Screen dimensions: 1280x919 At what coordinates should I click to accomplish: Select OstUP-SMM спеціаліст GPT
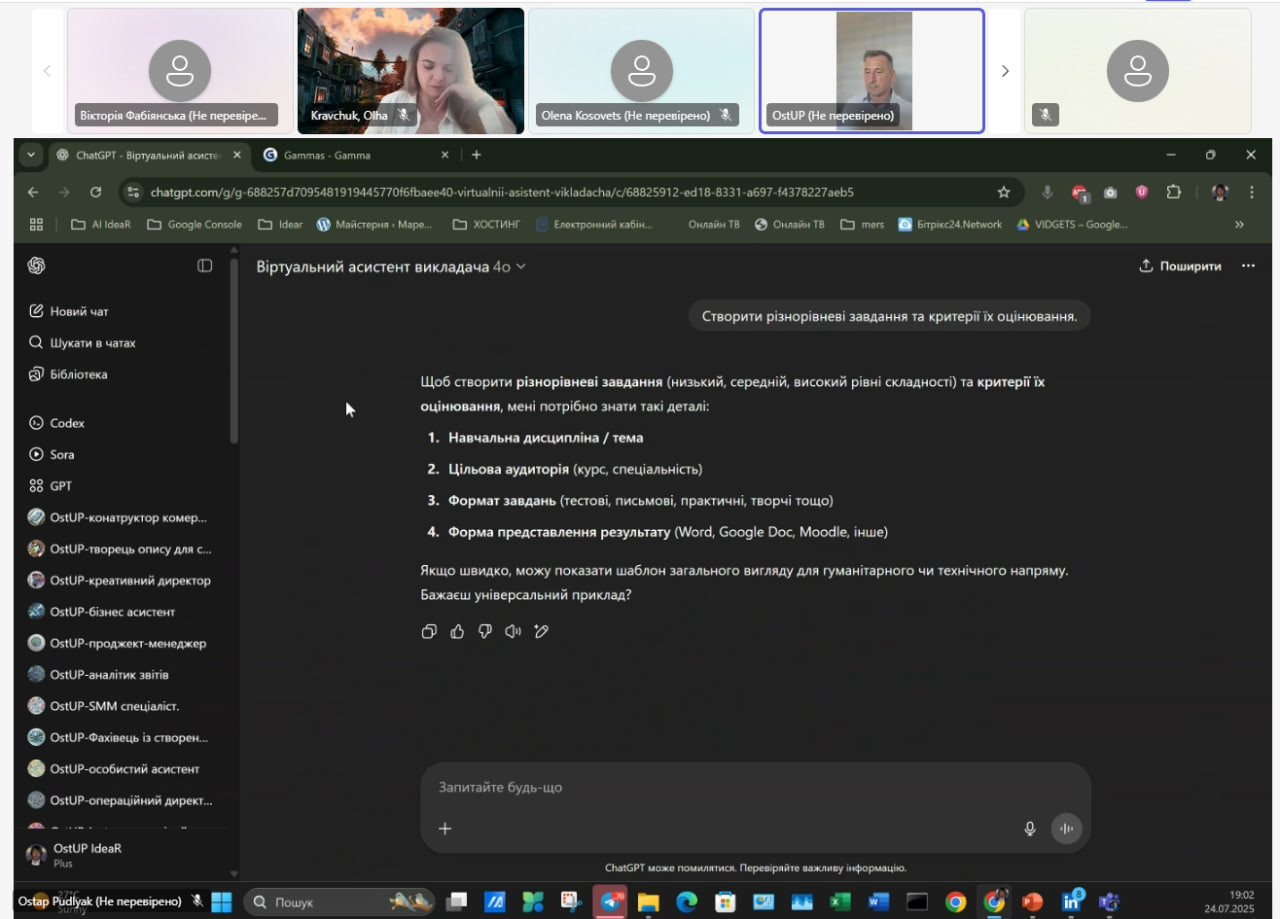(x=104, y=706)
